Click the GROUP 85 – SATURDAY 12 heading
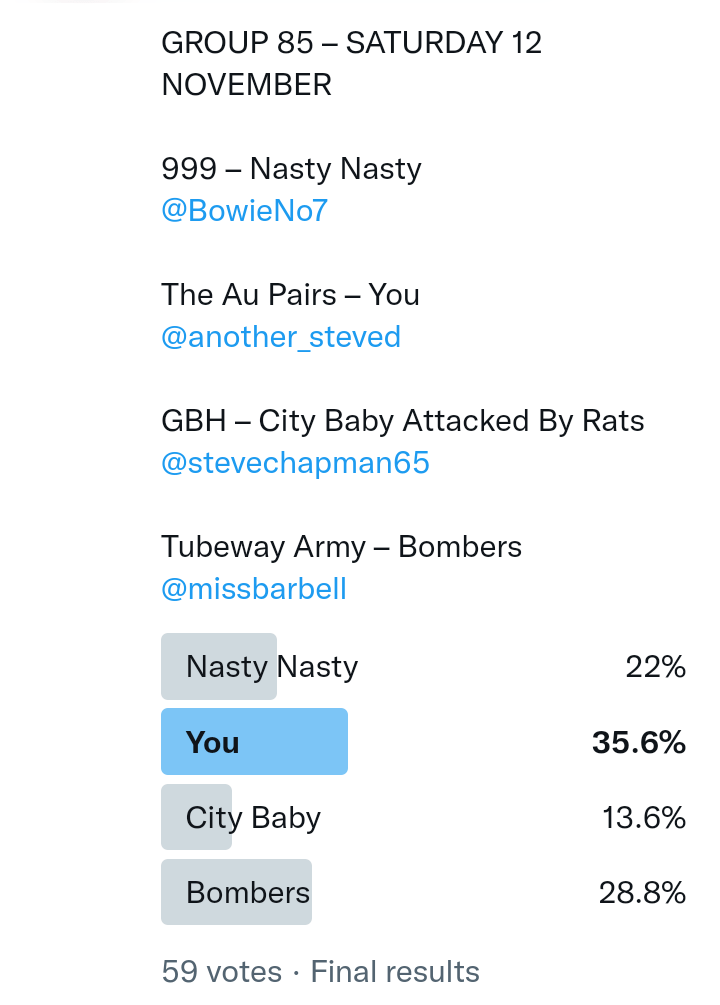This screenshot has width=720, height=1005. tap(351, 43)
